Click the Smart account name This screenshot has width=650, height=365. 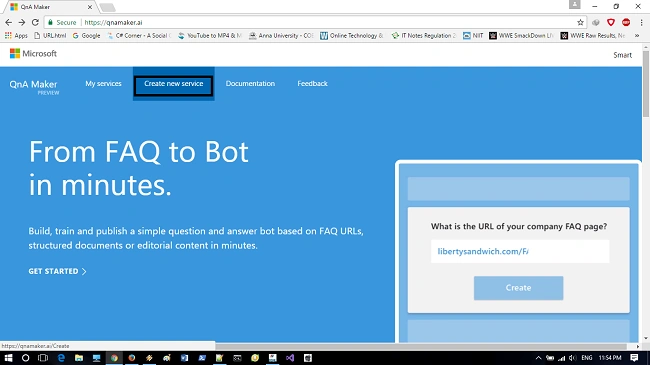(x=622, y=55)
